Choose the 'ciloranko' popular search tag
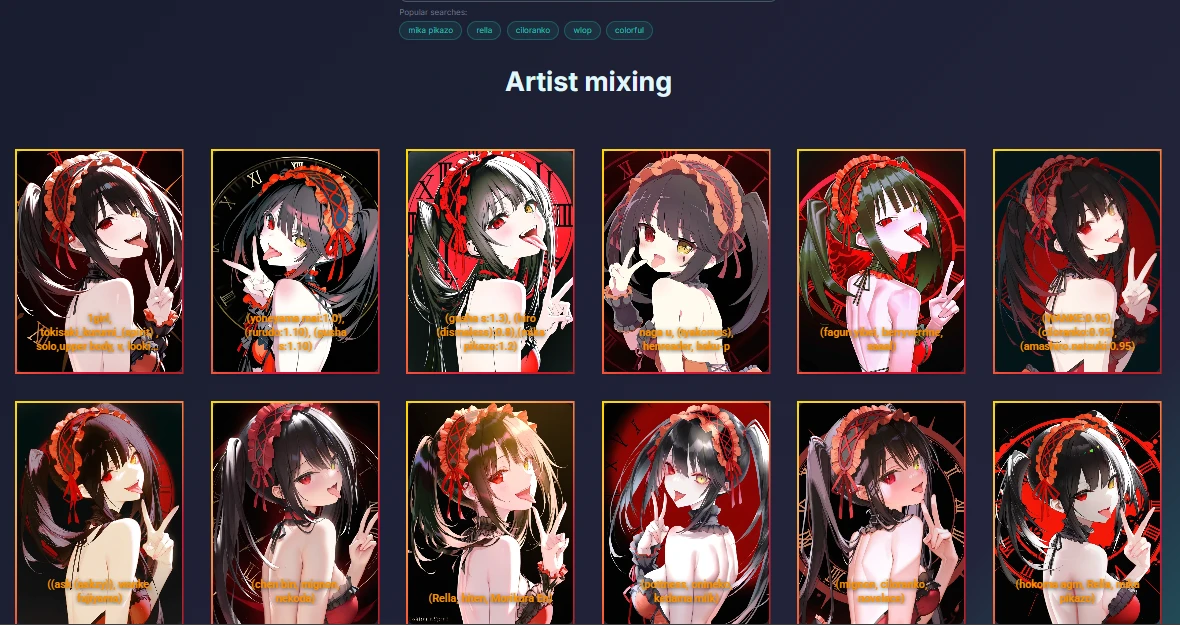Screen dimensions: 1180x625 [532, 31]
